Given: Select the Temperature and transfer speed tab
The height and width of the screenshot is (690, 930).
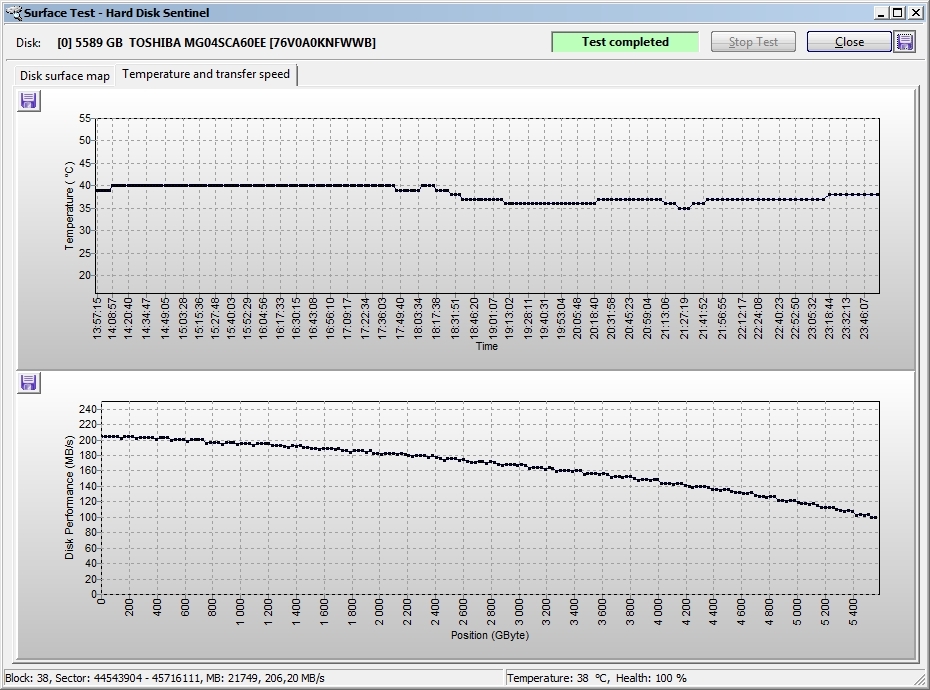Looking at the screenshot, I should pos(206,75).
